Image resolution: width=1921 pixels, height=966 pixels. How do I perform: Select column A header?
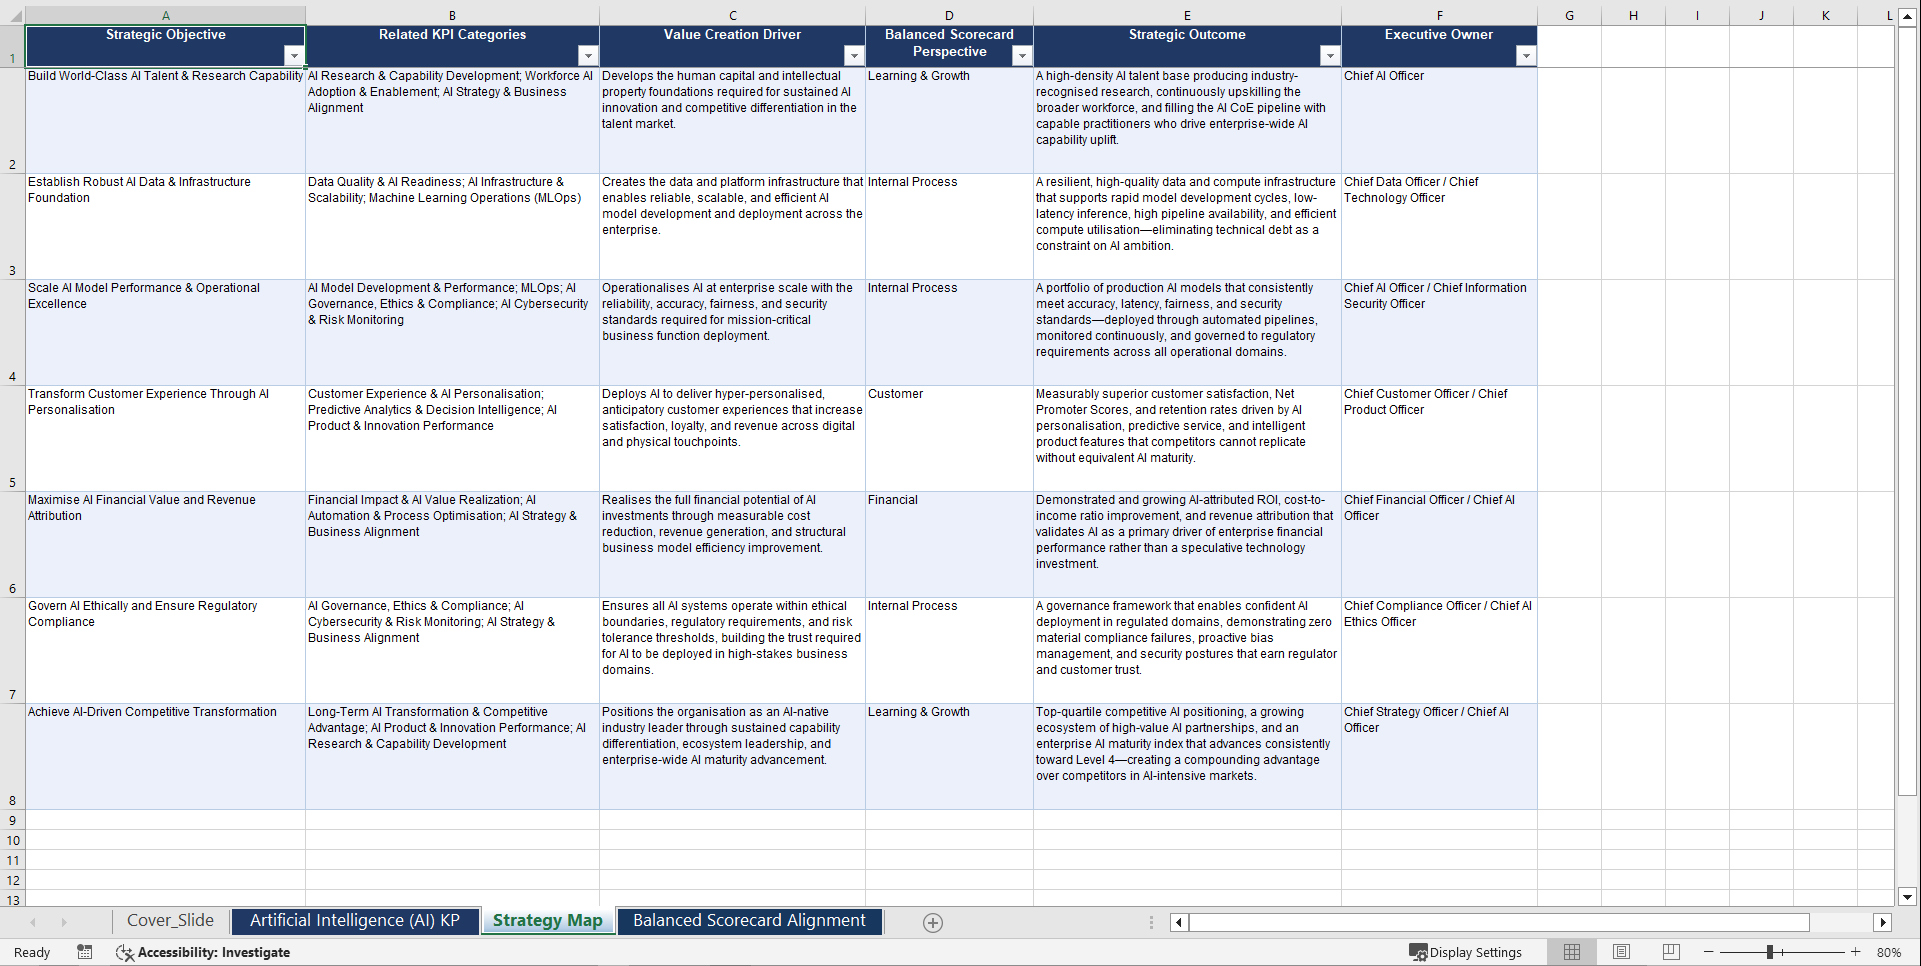(x=165, y=16)
